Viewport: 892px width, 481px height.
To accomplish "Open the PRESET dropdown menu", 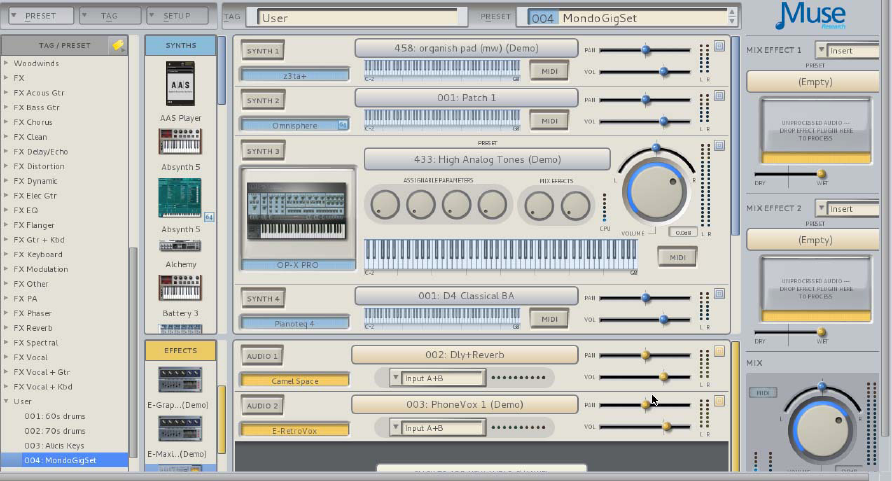I will (41, 16).
